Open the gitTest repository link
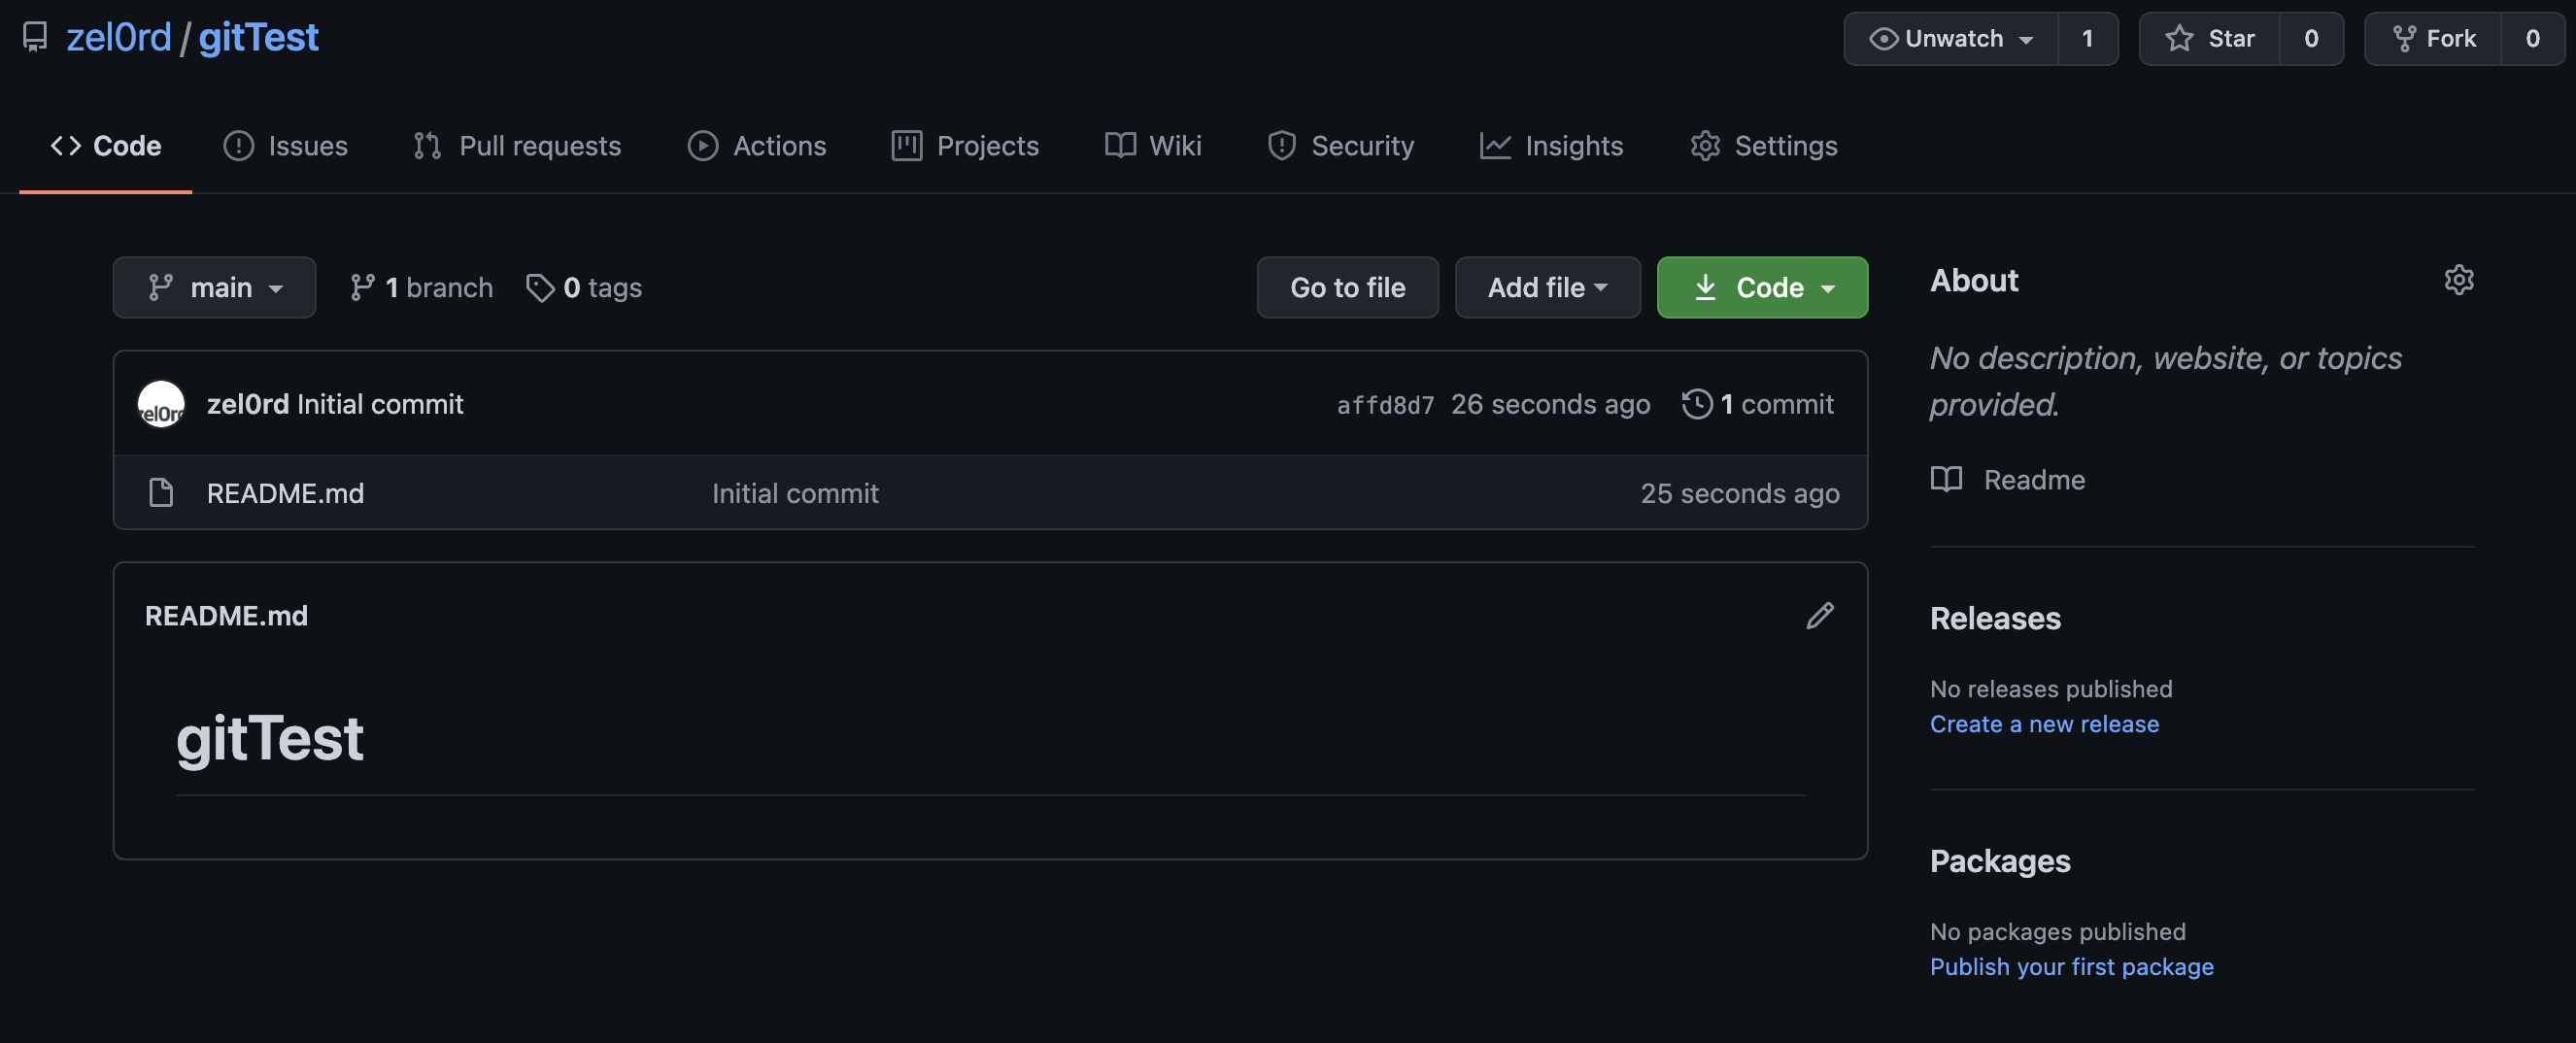Image resolution: width=2576 pixels, height=1043 pixels. click(258, 37)
